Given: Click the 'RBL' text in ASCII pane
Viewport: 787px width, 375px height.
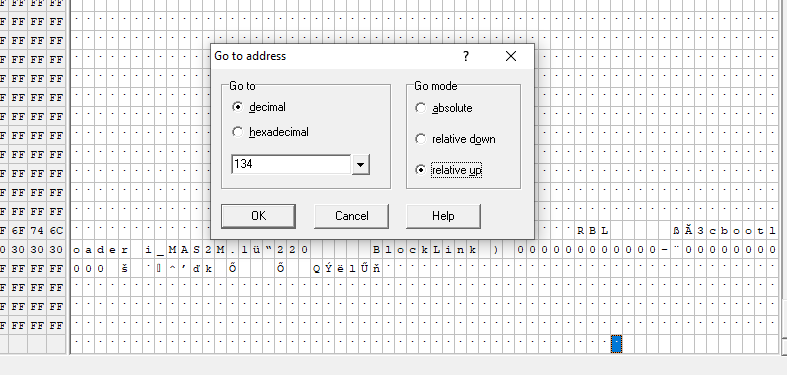Looking at the screenshot, I should tap(592, 230).
